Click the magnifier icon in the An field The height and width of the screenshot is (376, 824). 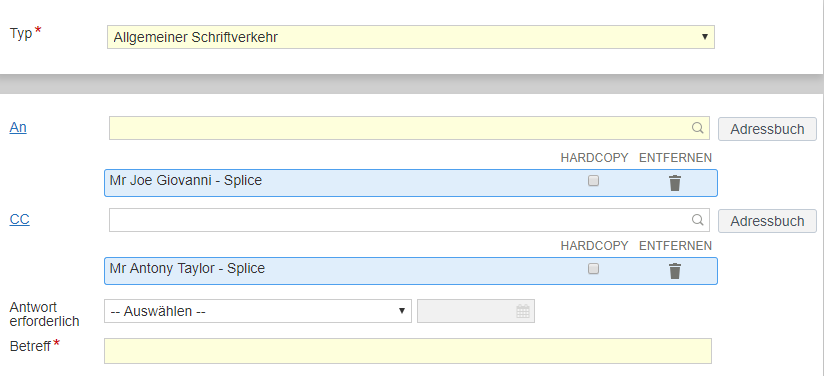click(x=697, y=128)
